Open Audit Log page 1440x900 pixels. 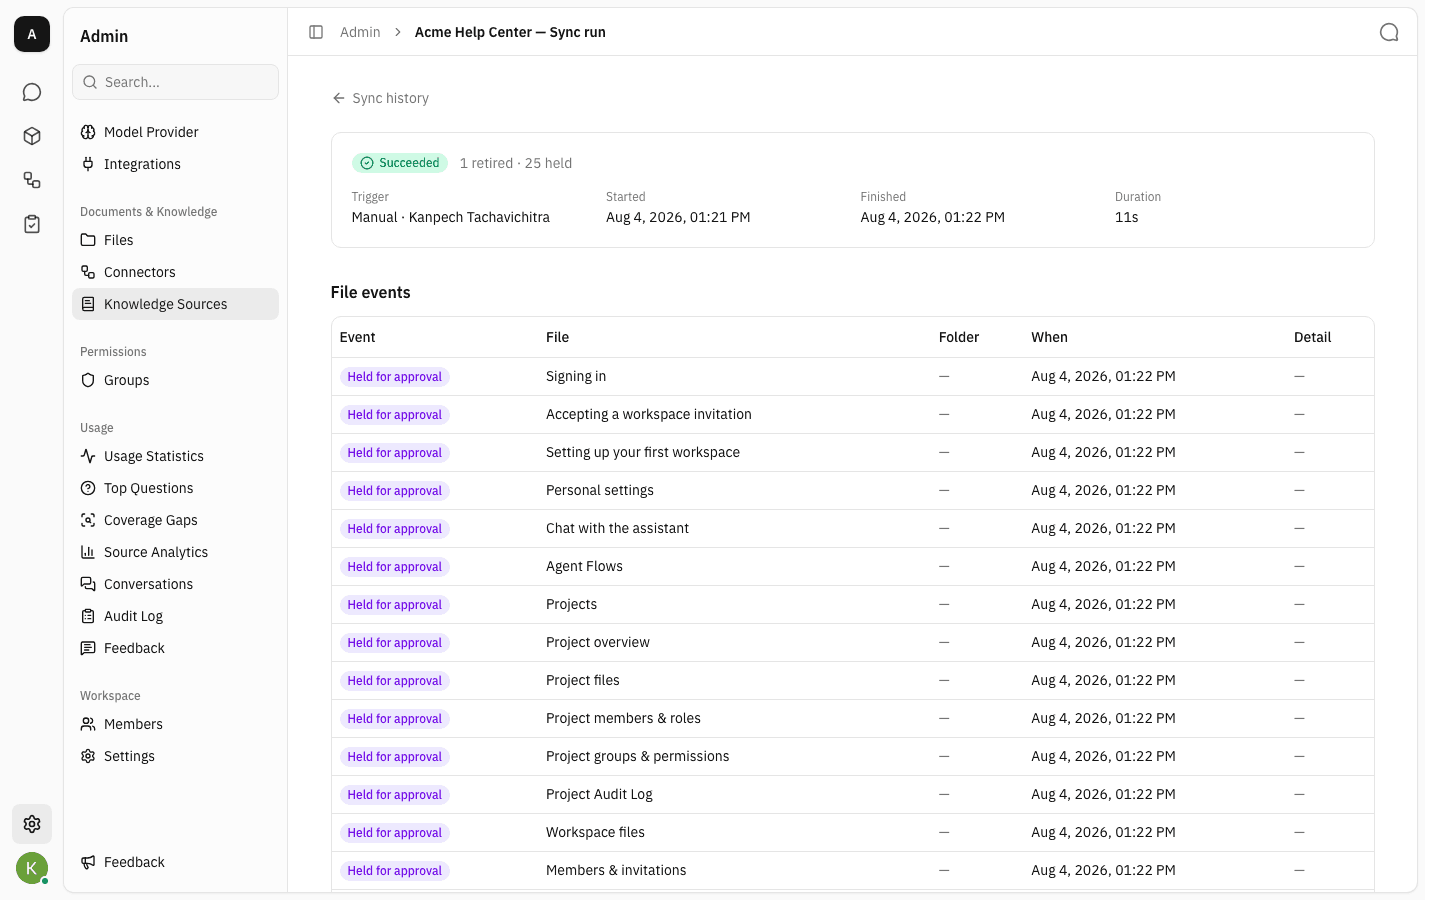(x=175, y=616)
